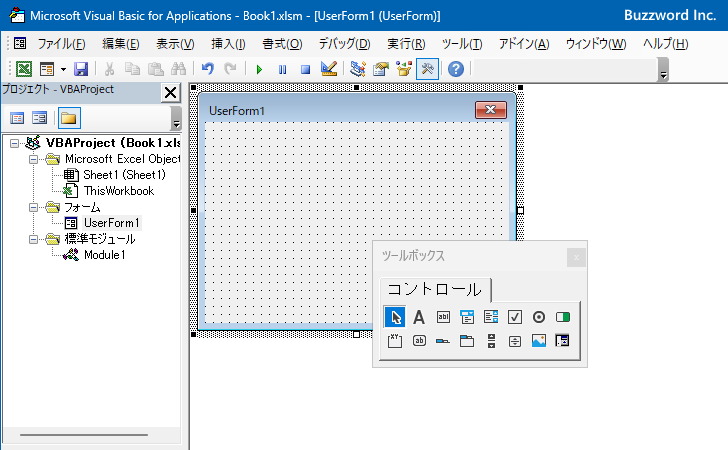Open project pane toolbar options arrow
728x450 pixels.
[176, 118]
